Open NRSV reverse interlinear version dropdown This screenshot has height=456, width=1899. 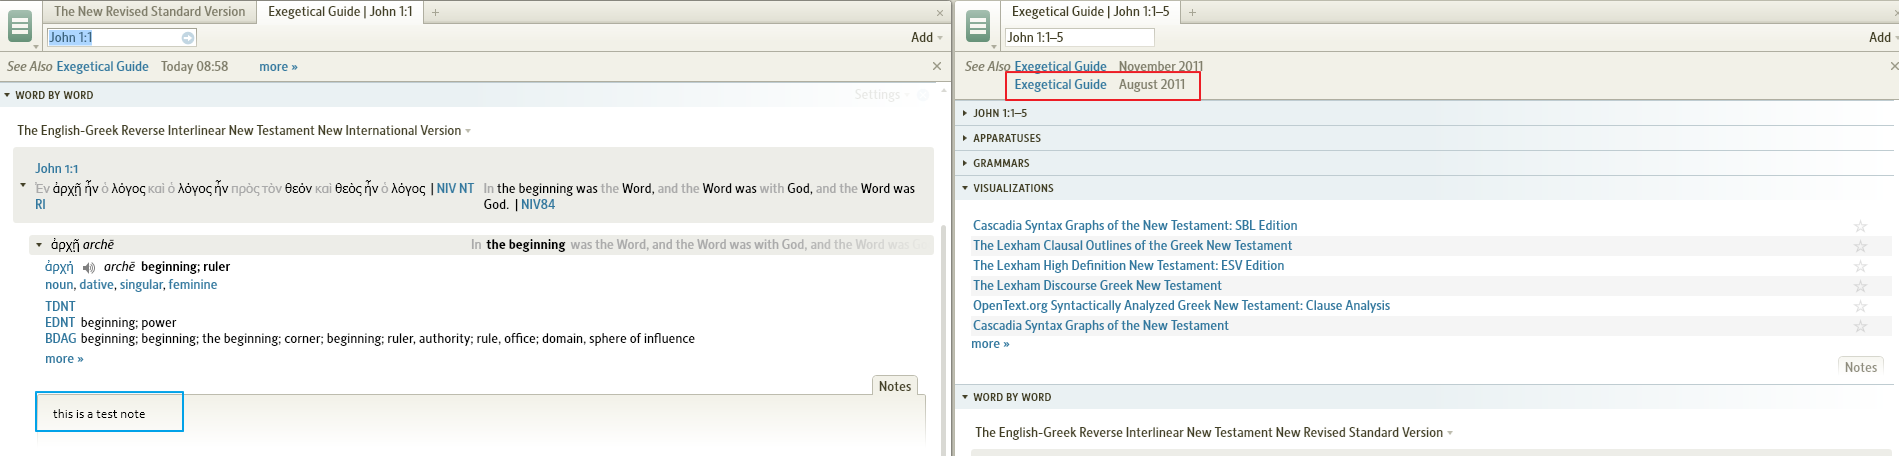click(x=1450, y=433)
